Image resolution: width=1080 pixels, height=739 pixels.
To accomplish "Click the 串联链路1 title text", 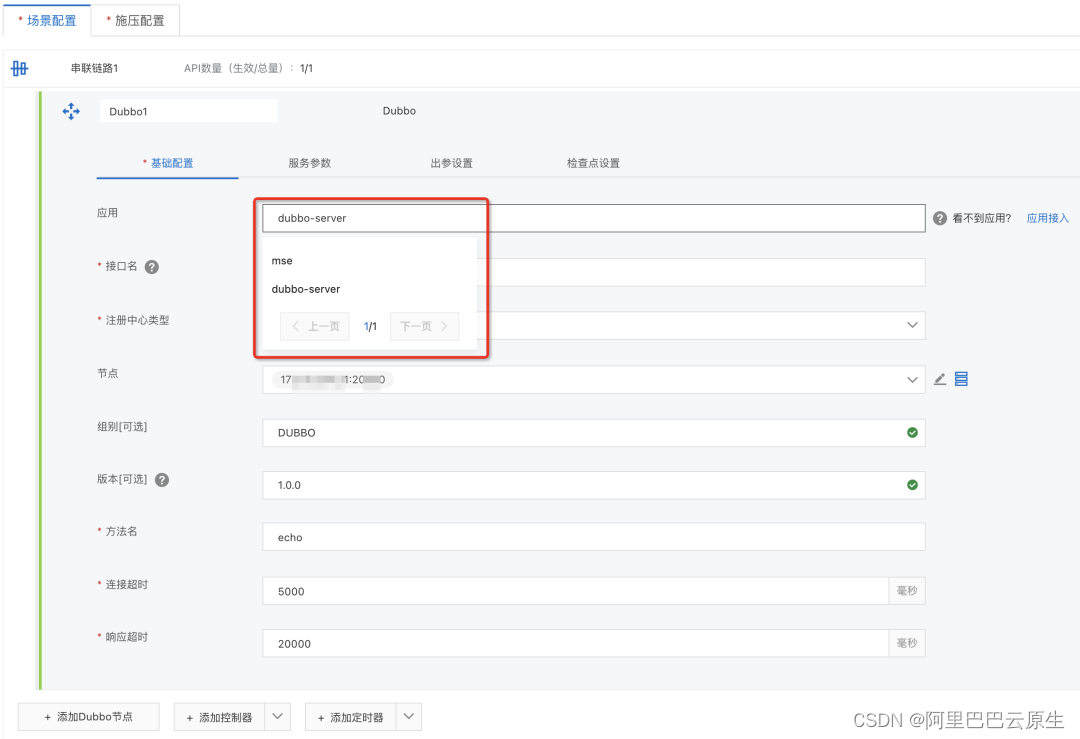I will tap(94, 68).
